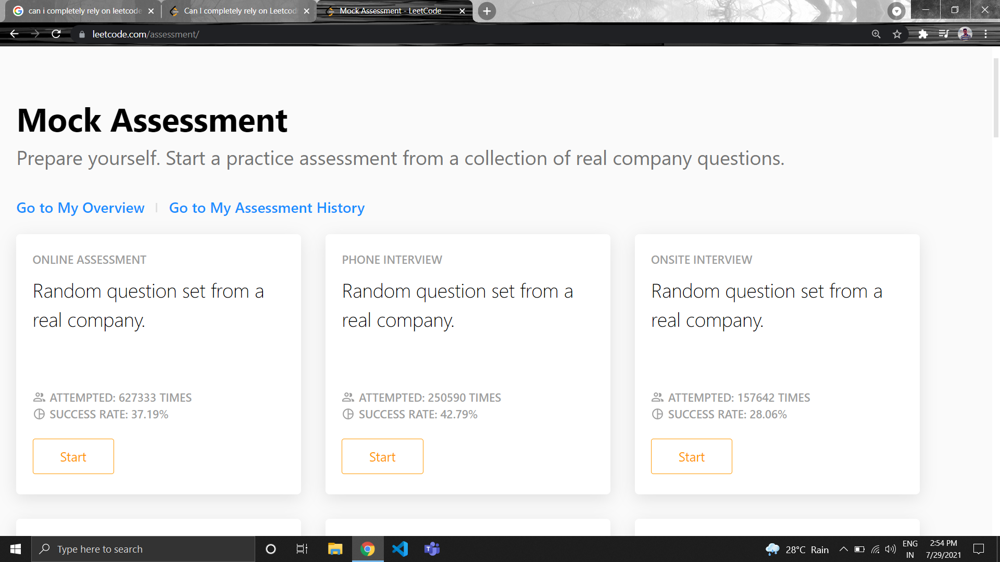1000x562 pixels.
Task: Switch to 'Can I completely rely on Leetcode' tab
Action: (239, 11)
